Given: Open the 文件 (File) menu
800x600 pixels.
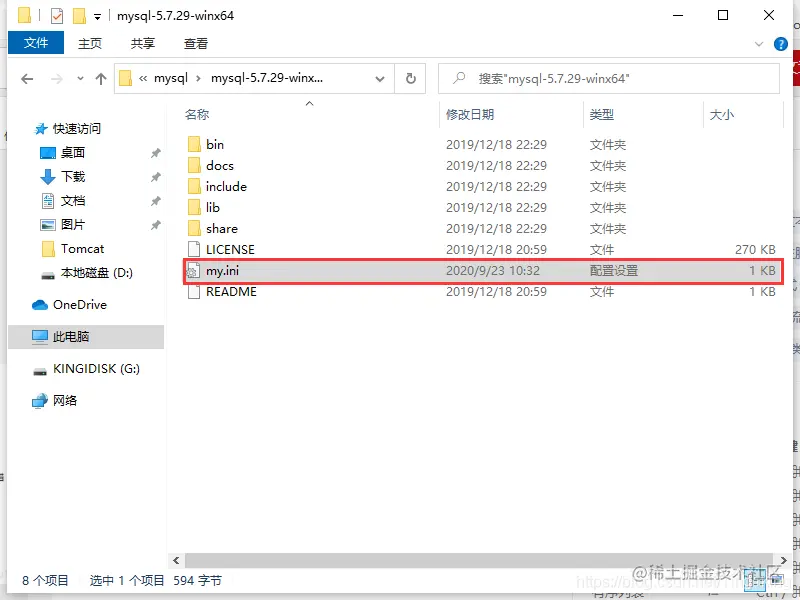Looking at the screenshot, I should click(x=35, y=44).
